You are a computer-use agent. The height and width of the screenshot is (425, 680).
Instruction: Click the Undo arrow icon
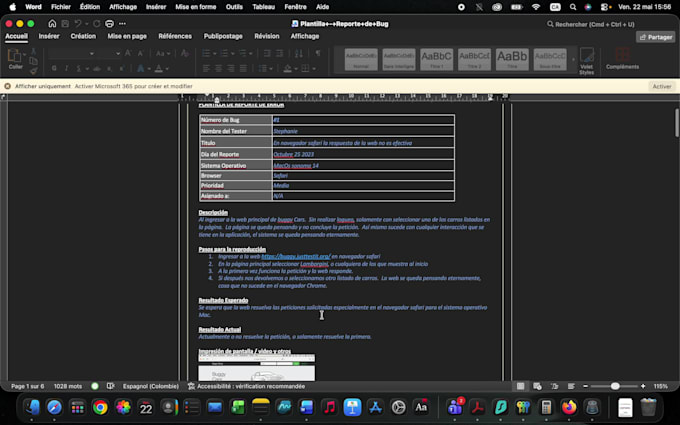(78, 24)
